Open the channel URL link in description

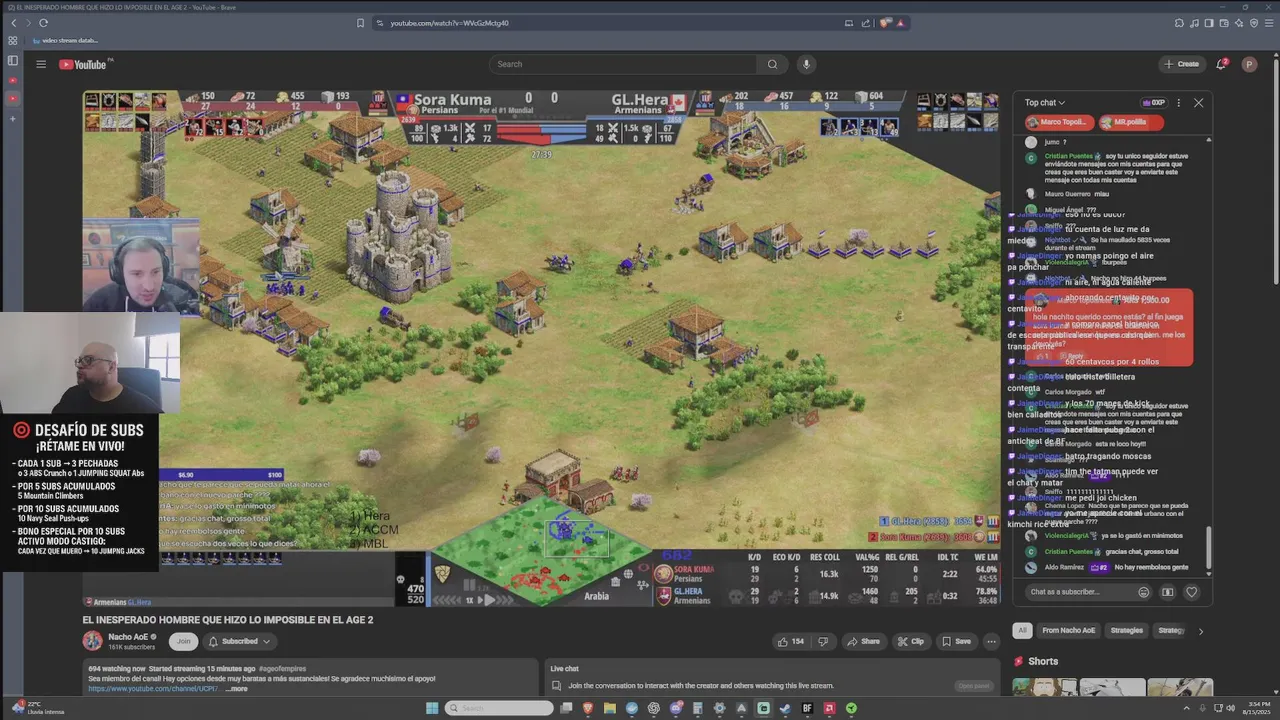pos(153,688)
